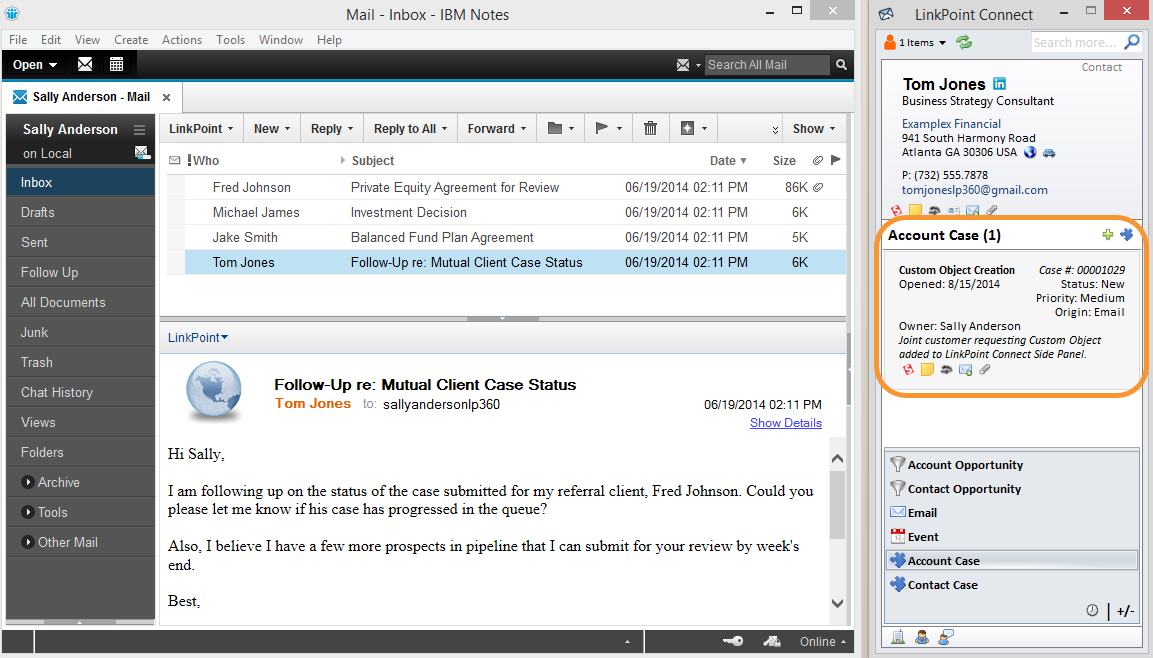Open the 1 Items dropdown in LinkPoint Connect

click(915, 43)
